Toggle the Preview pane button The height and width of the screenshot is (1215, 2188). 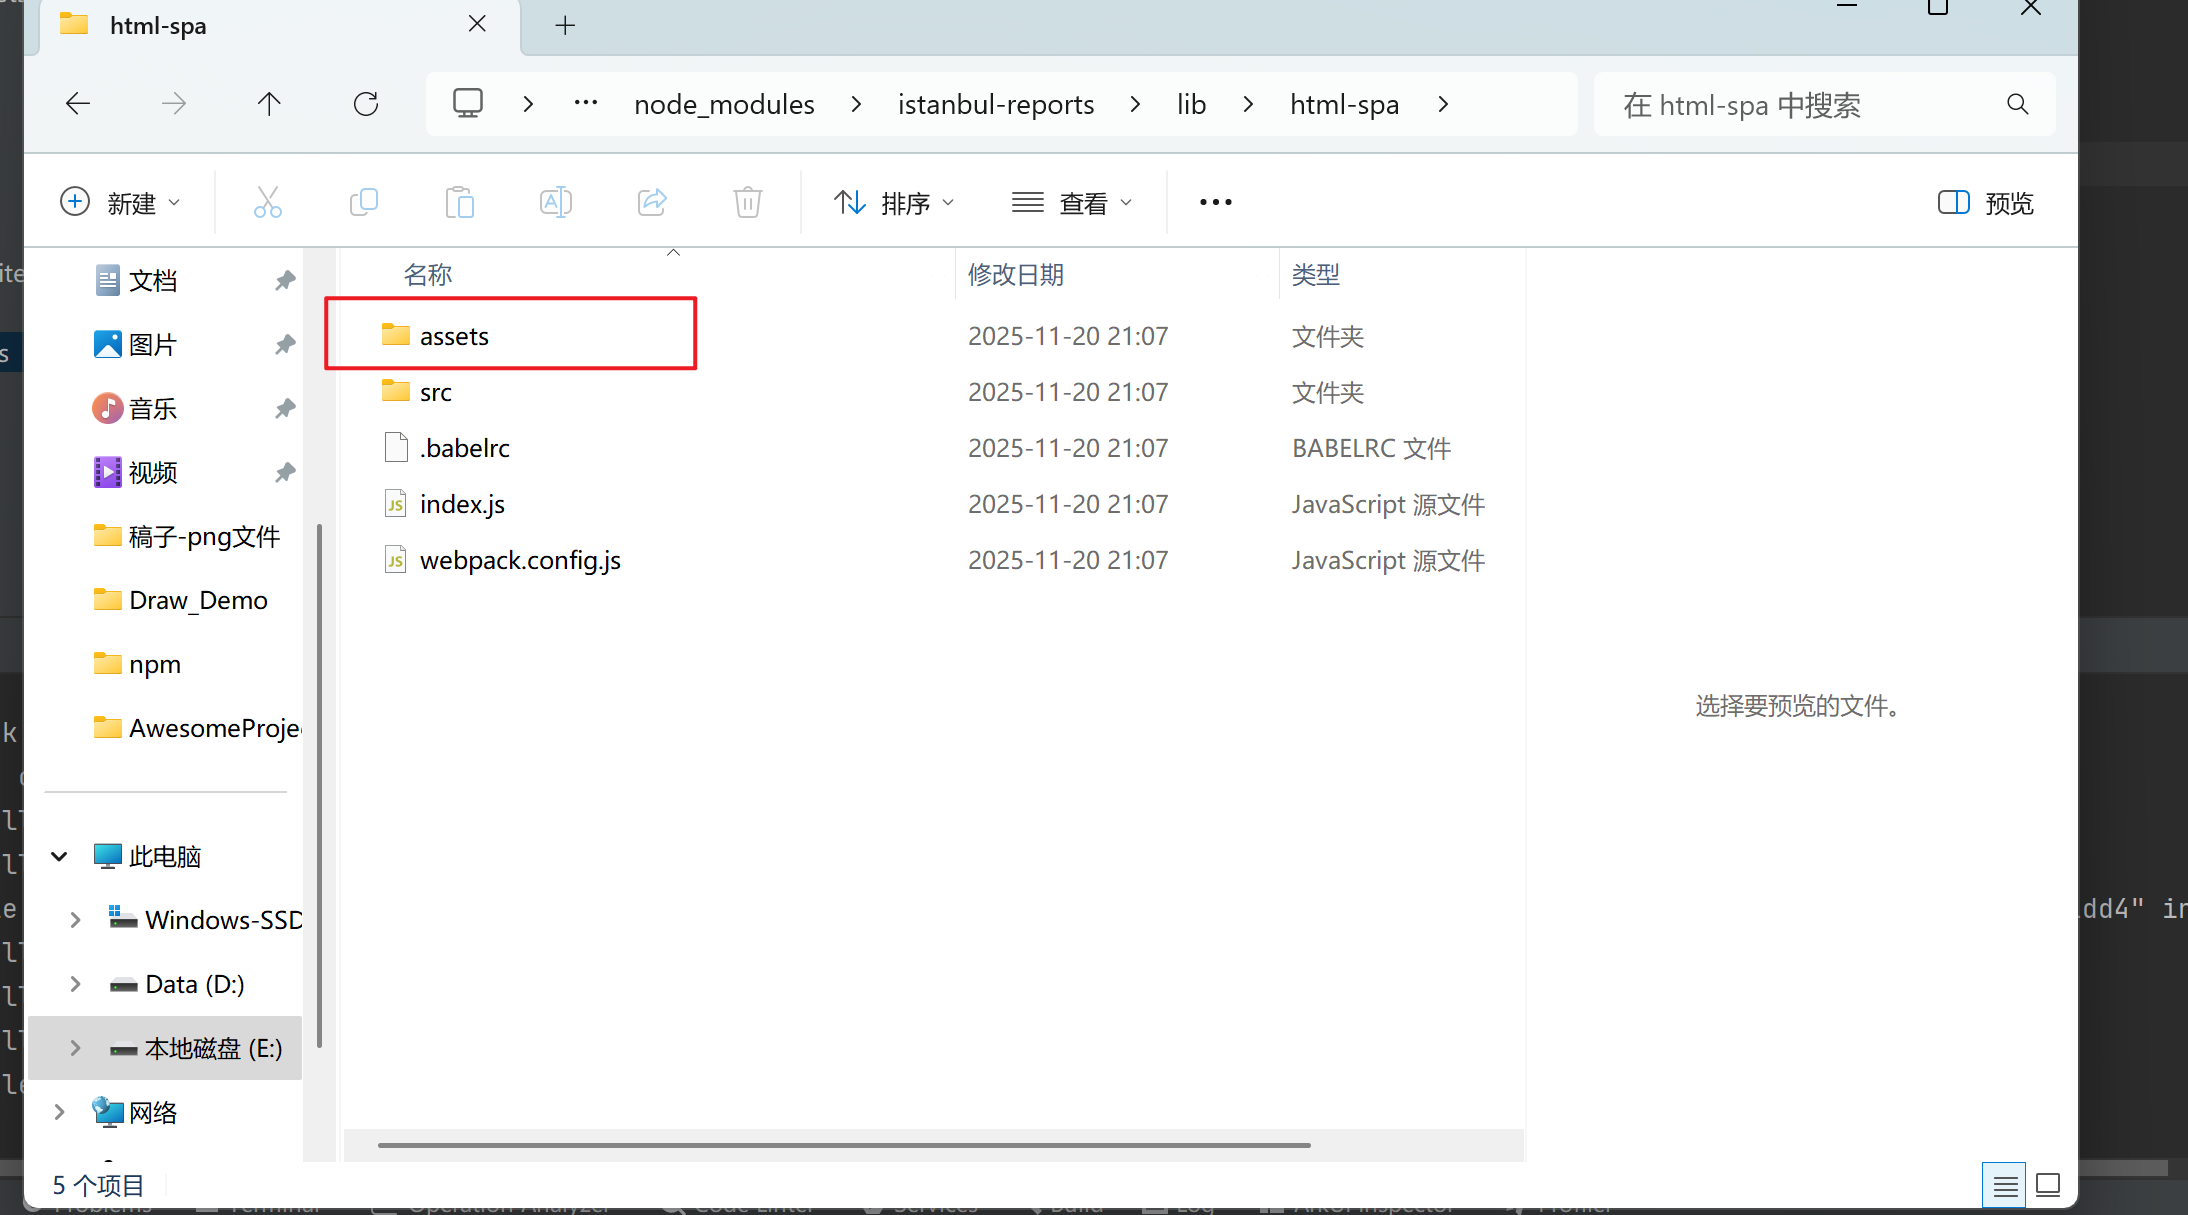click(1985, 203)
